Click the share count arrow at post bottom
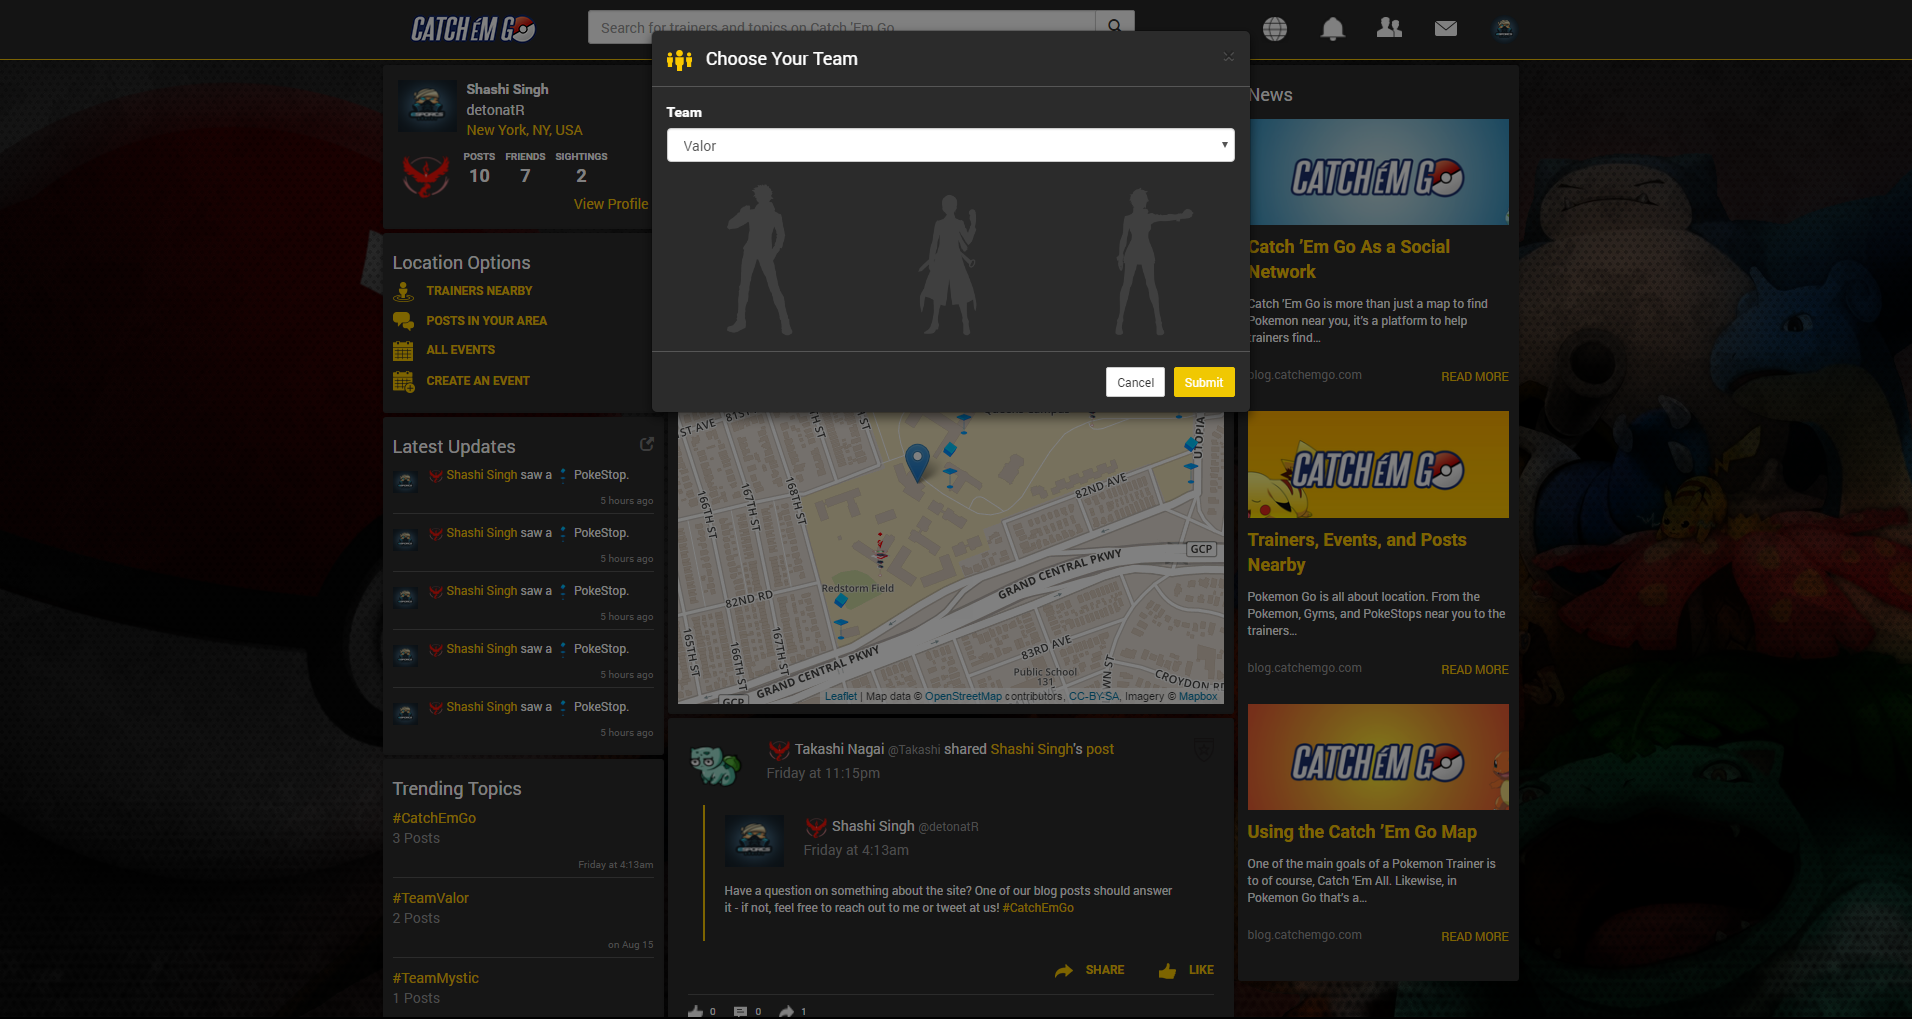 point(787,1011)
